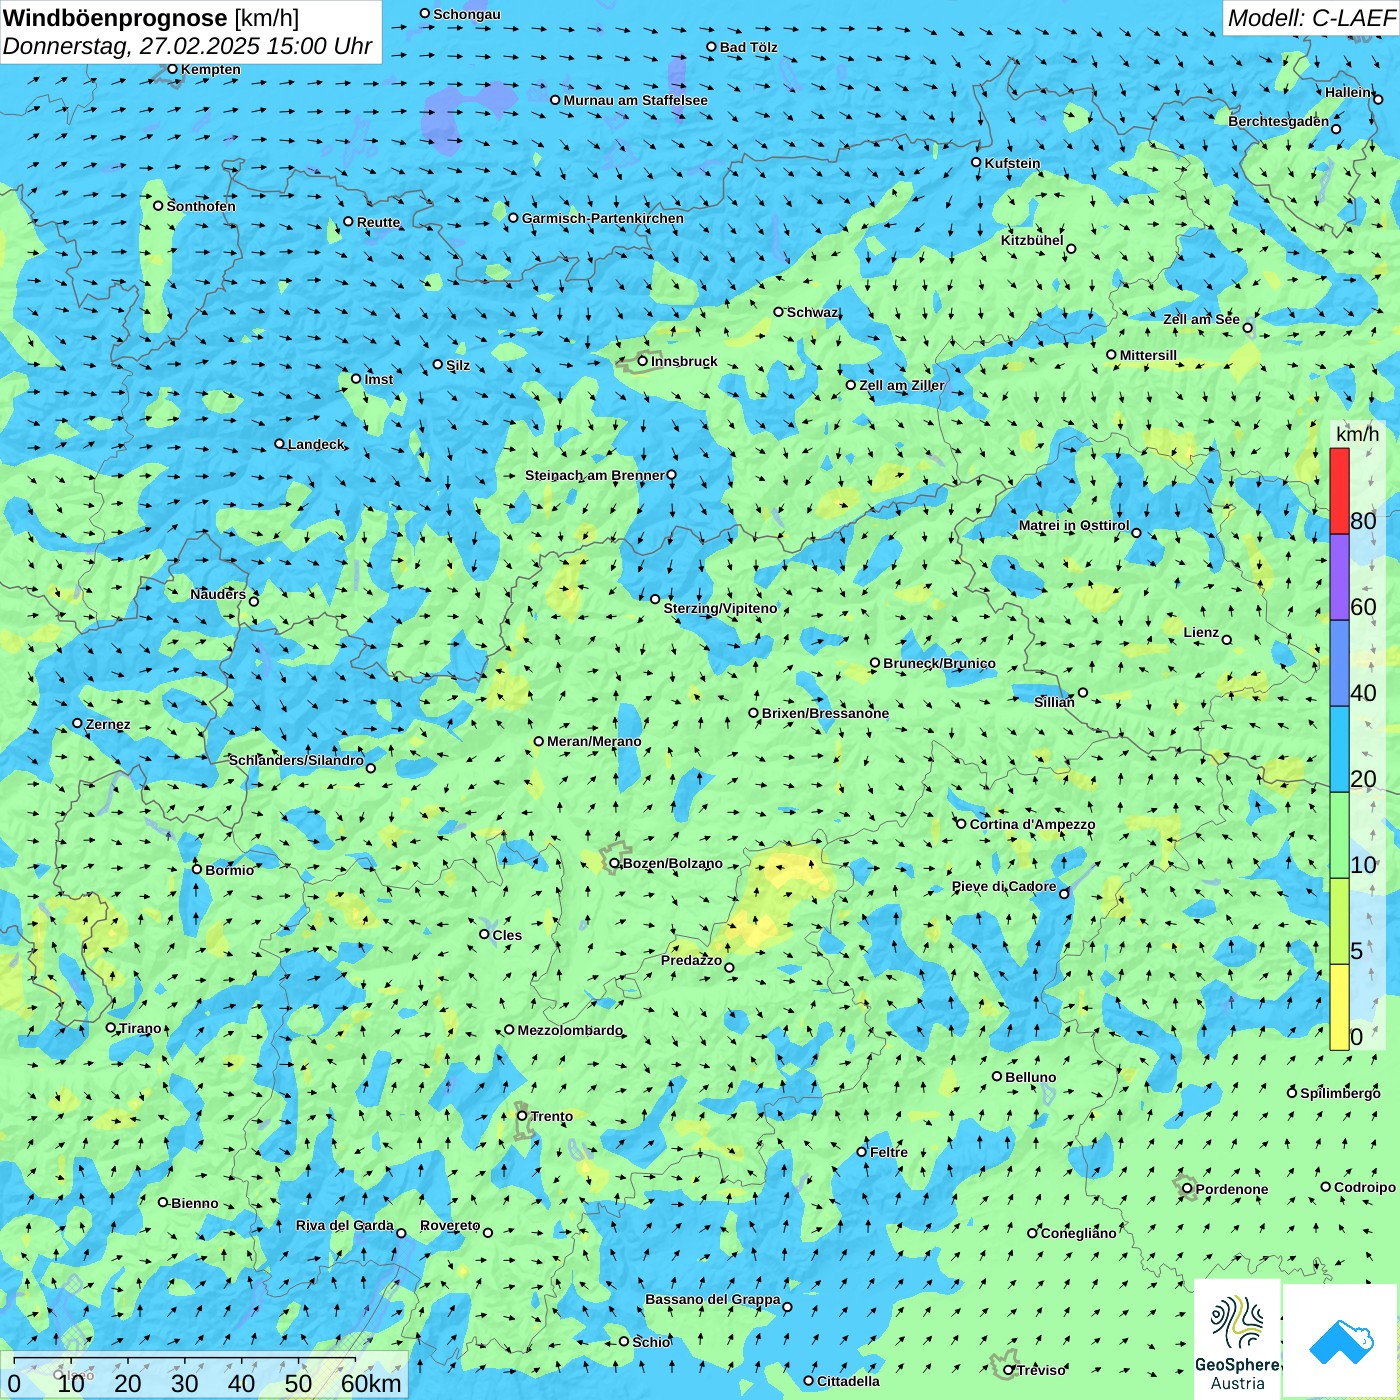Click the Pordenone city marker
The image size is (1400, 1400).
(1188, 1189)
